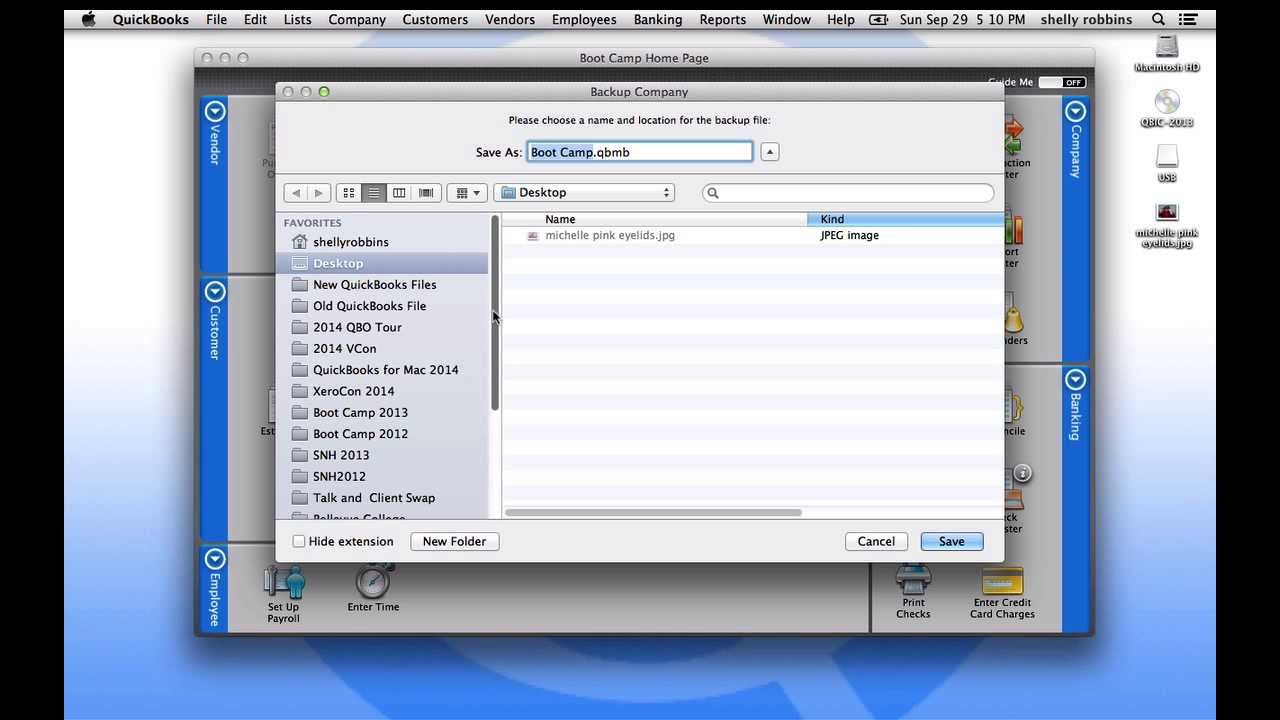Open the Apple menu
The width and height of the screenshot is (1280, 720).
point(89,19)
